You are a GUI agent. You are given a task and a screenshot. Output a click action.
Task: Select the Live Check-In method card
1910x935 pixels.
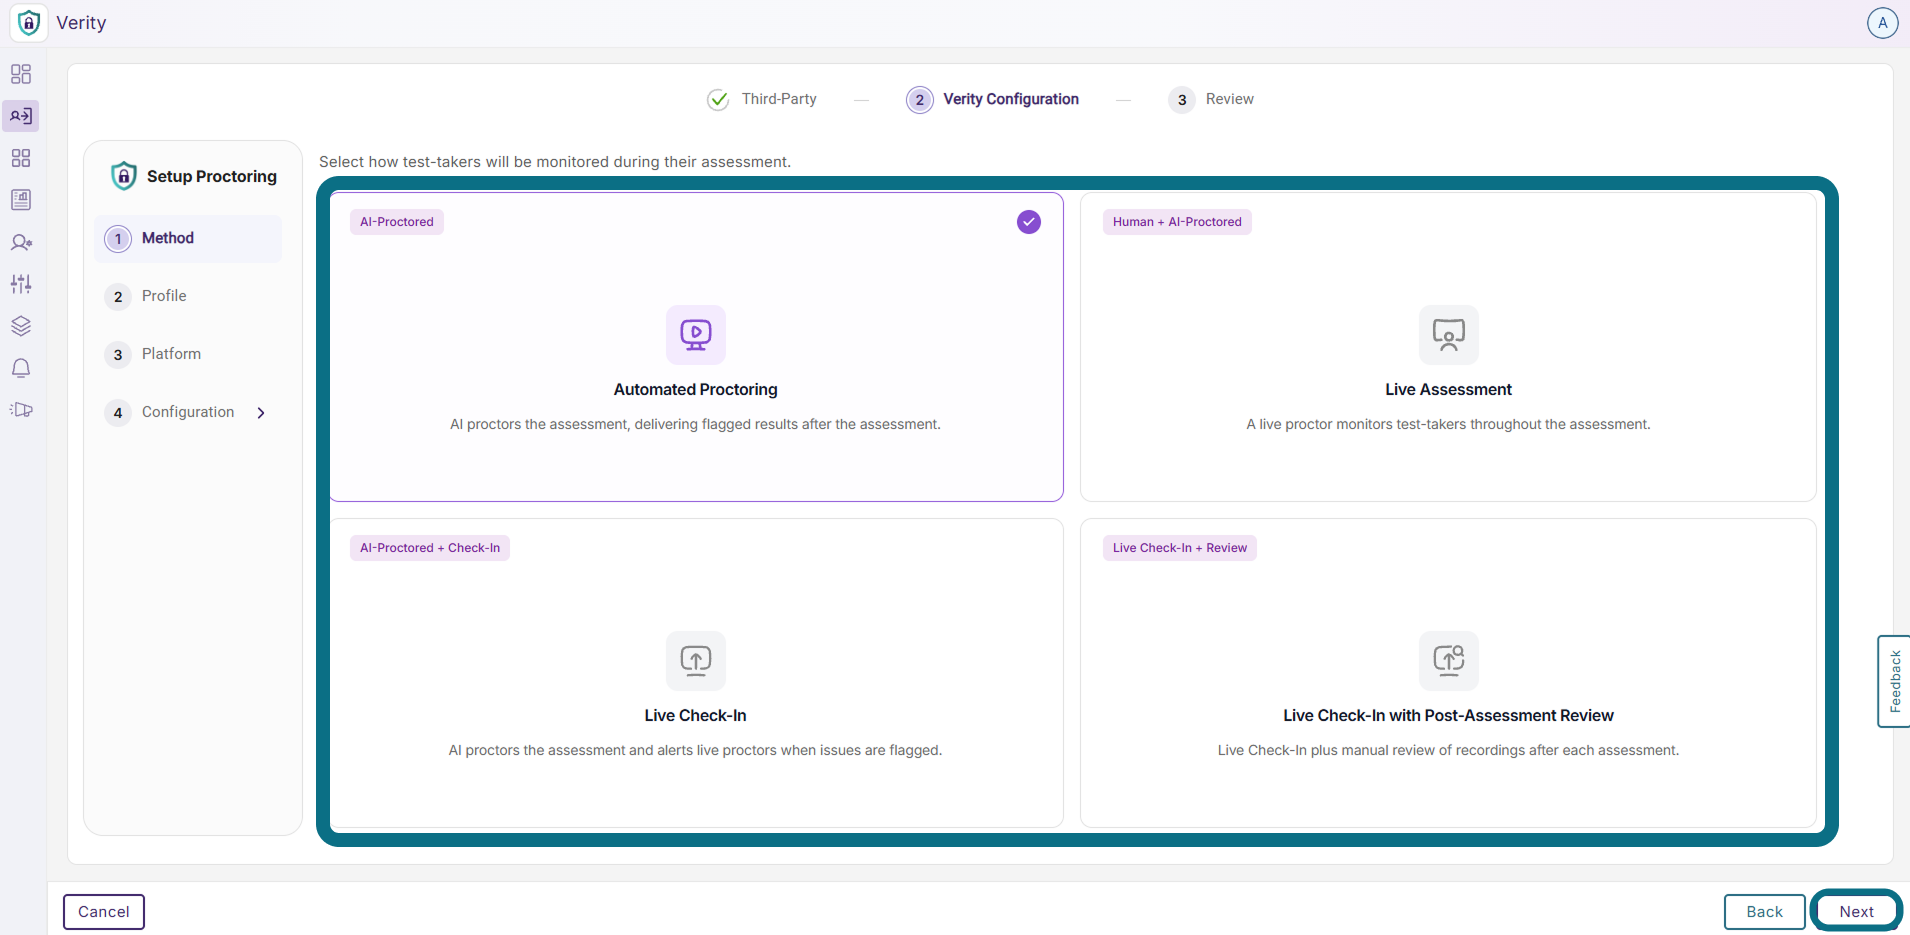click(x=696, y=673)
